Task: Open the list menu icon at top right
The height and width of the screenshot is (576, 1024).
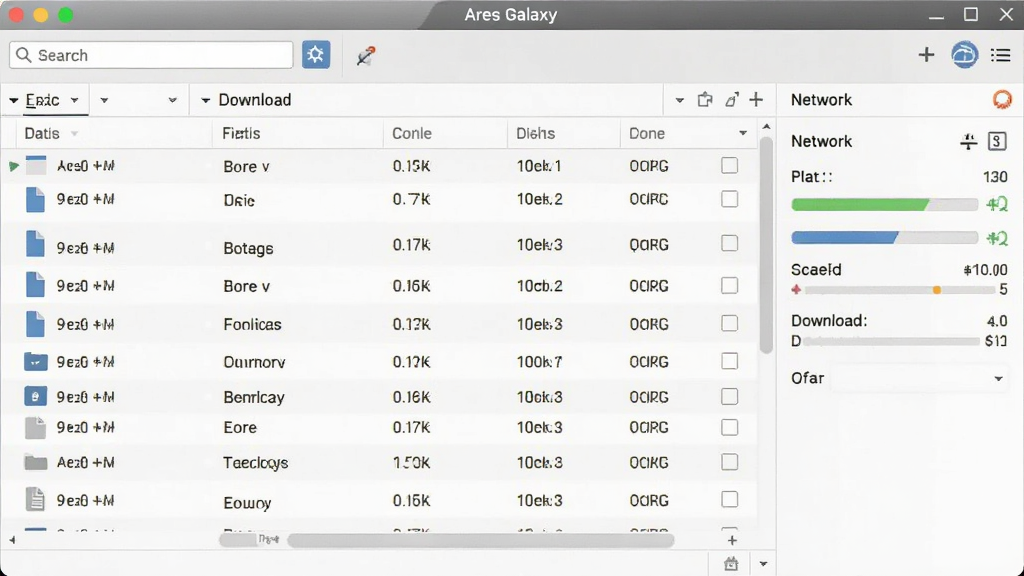Action: (1000, 56)
